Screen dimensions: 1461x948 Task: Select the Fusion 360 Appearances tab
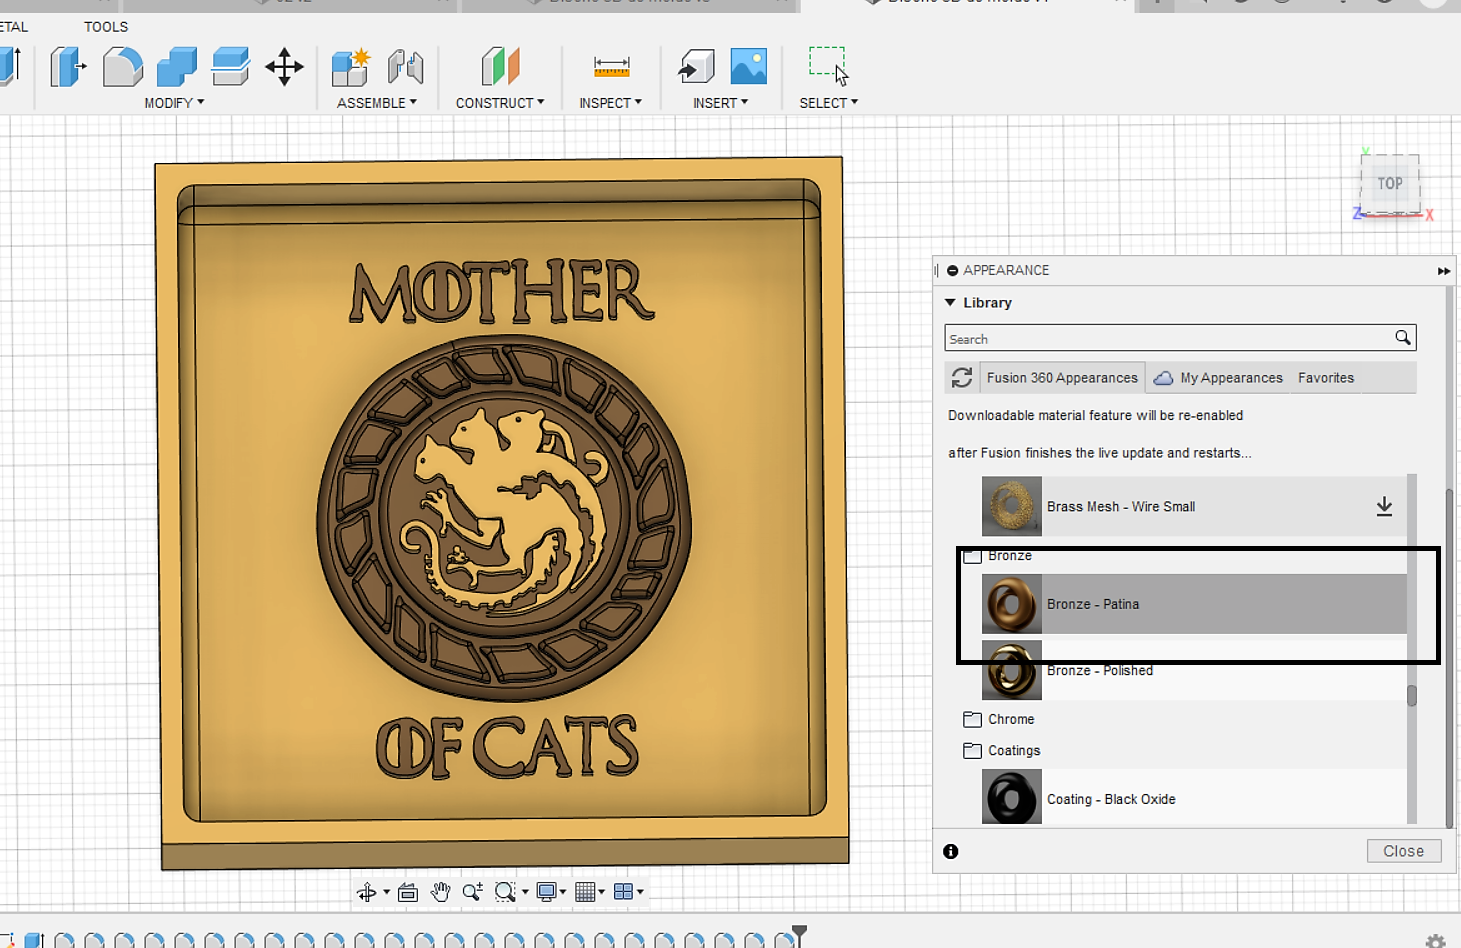1062,377
